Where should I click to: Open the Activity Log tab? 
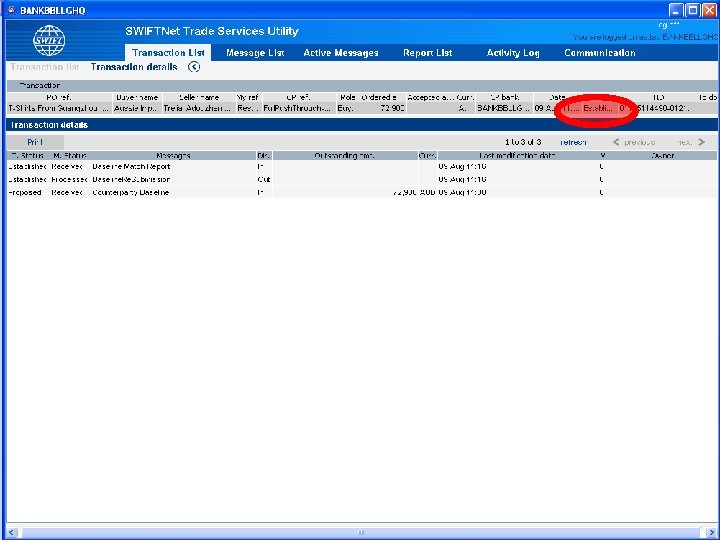[513, 53]
